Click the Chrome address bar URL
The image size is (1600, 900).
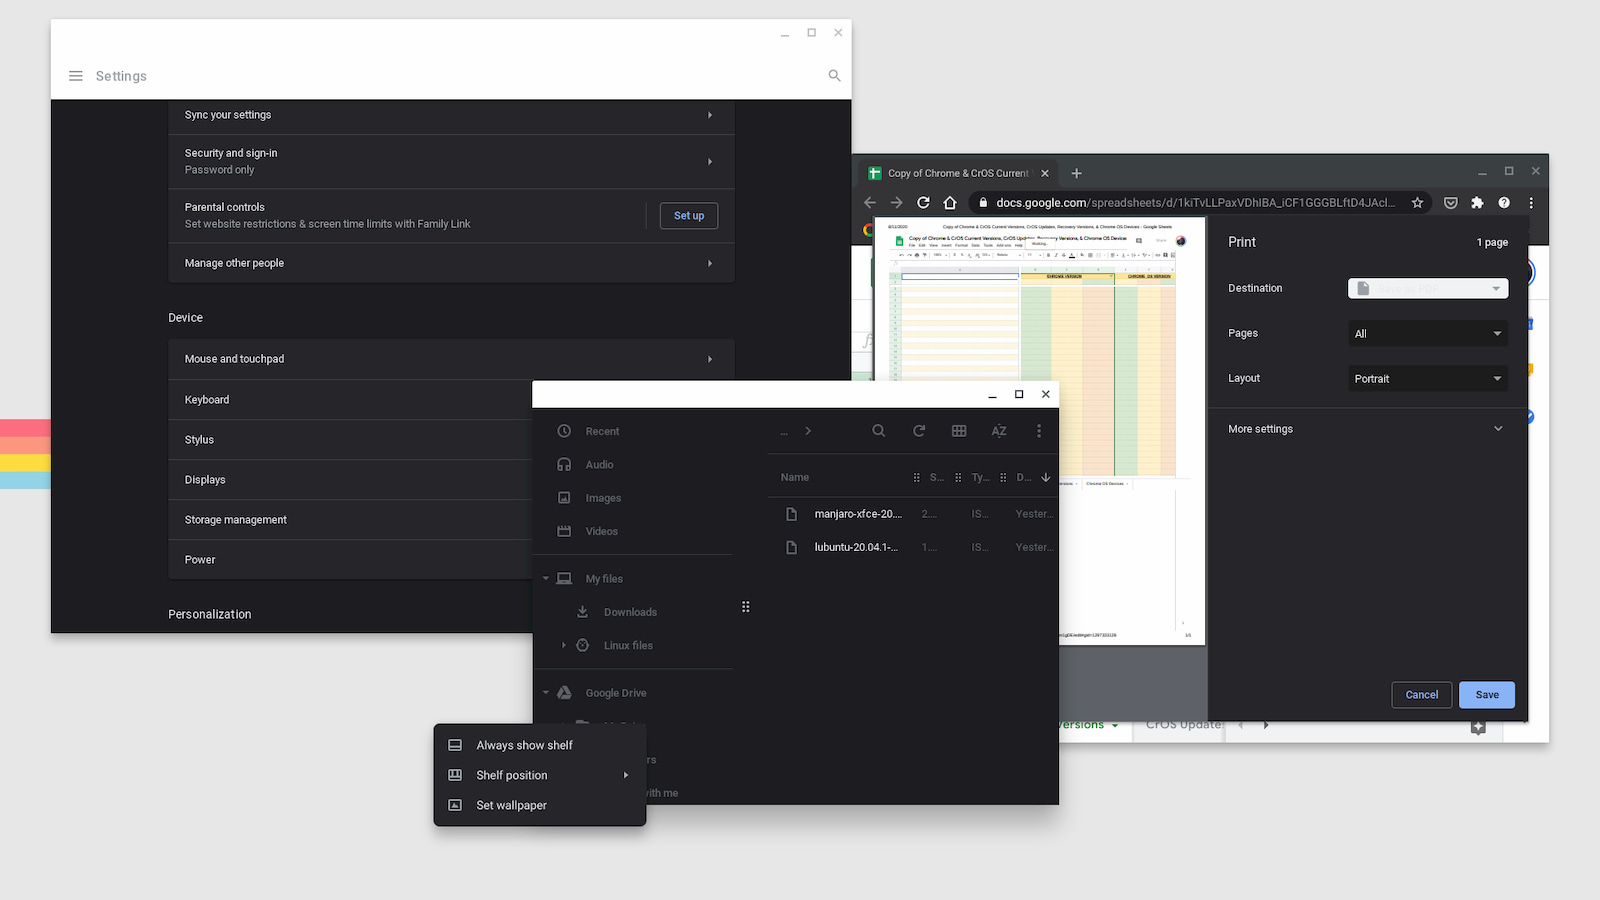tap(1195, 203)
